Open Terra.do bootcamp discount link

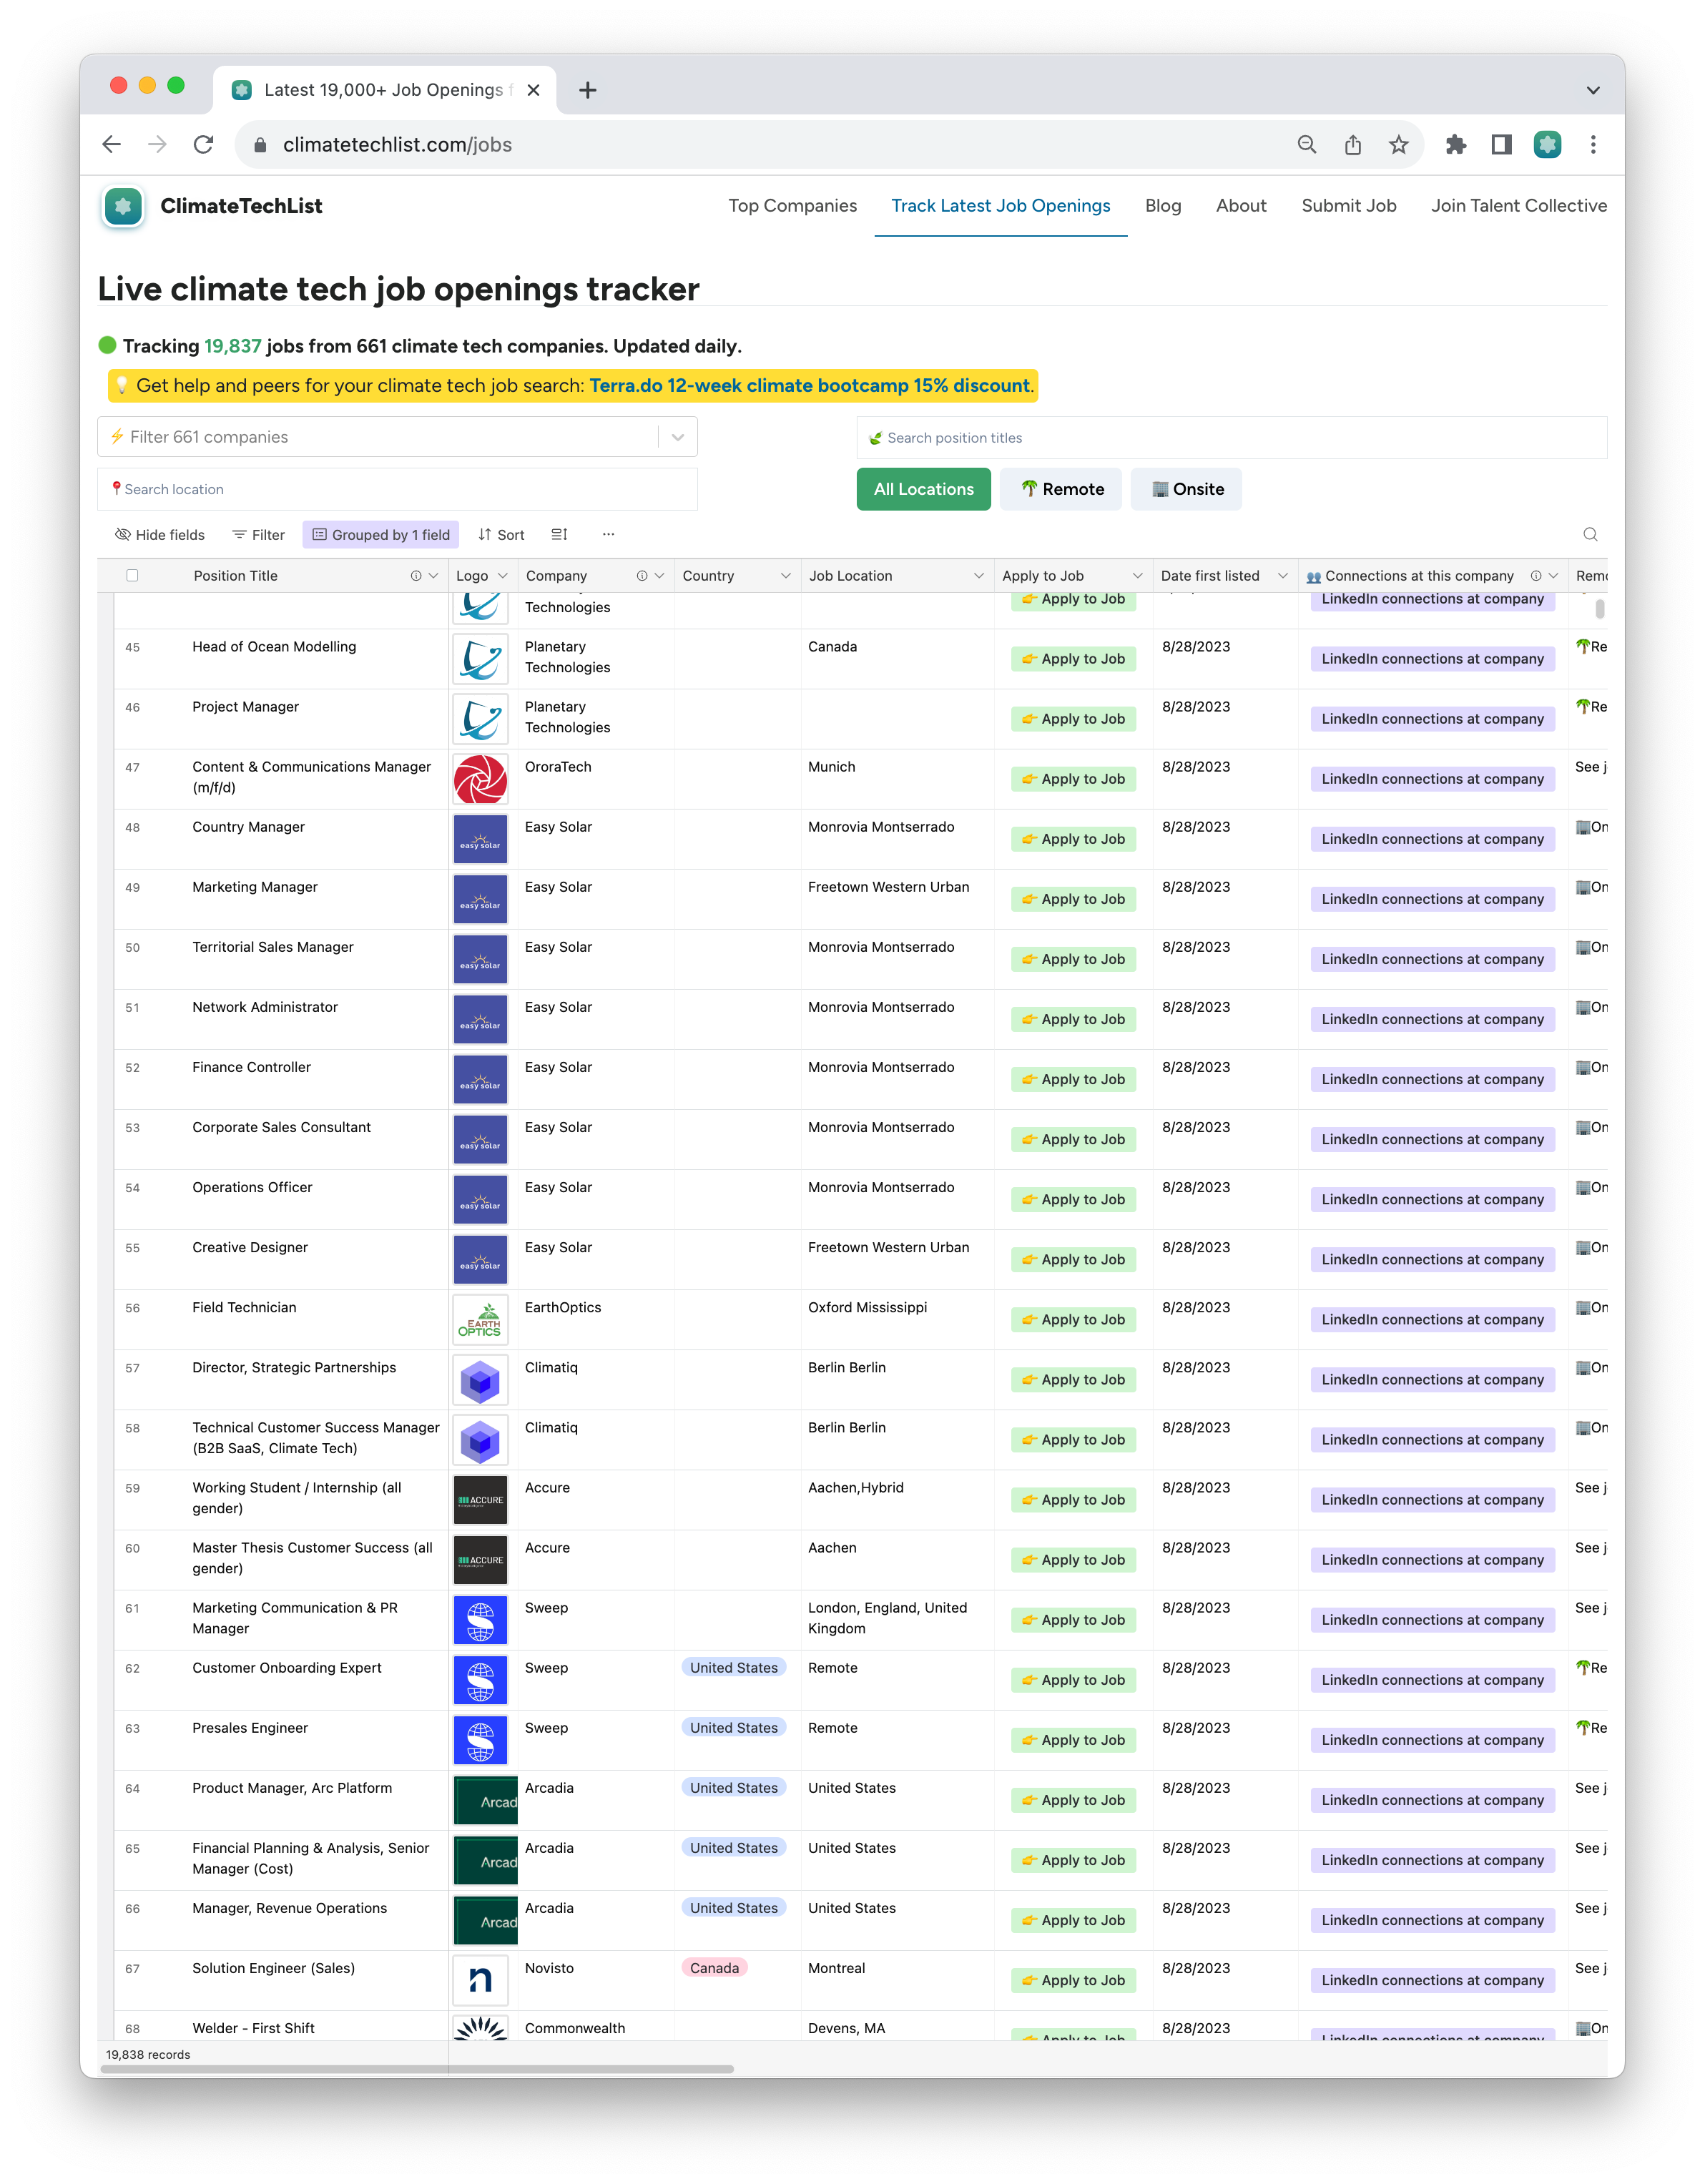tap(810, 386)
